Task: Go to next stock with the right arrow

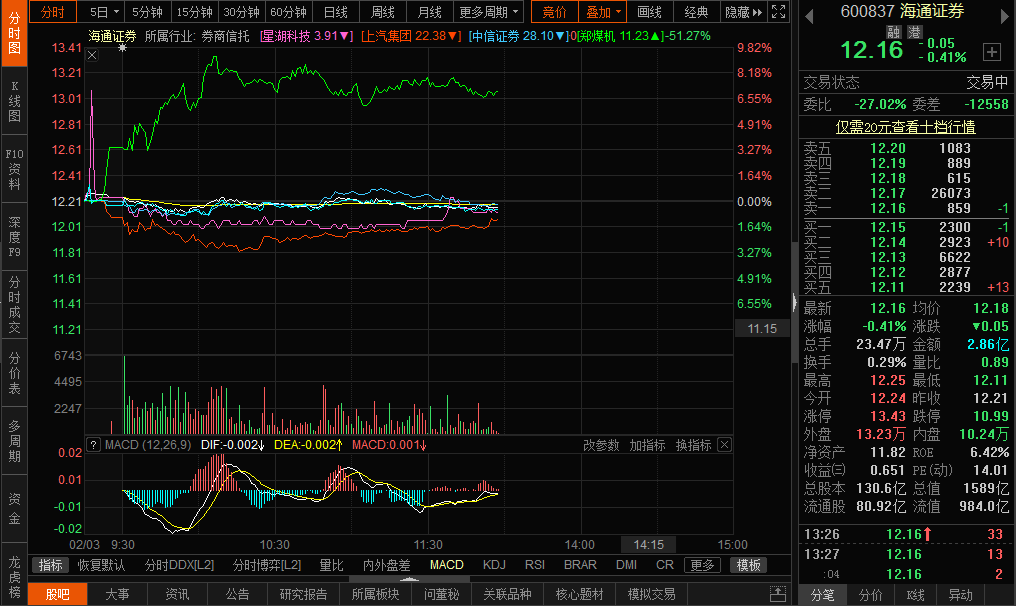Action: [x=1005, y=16]
